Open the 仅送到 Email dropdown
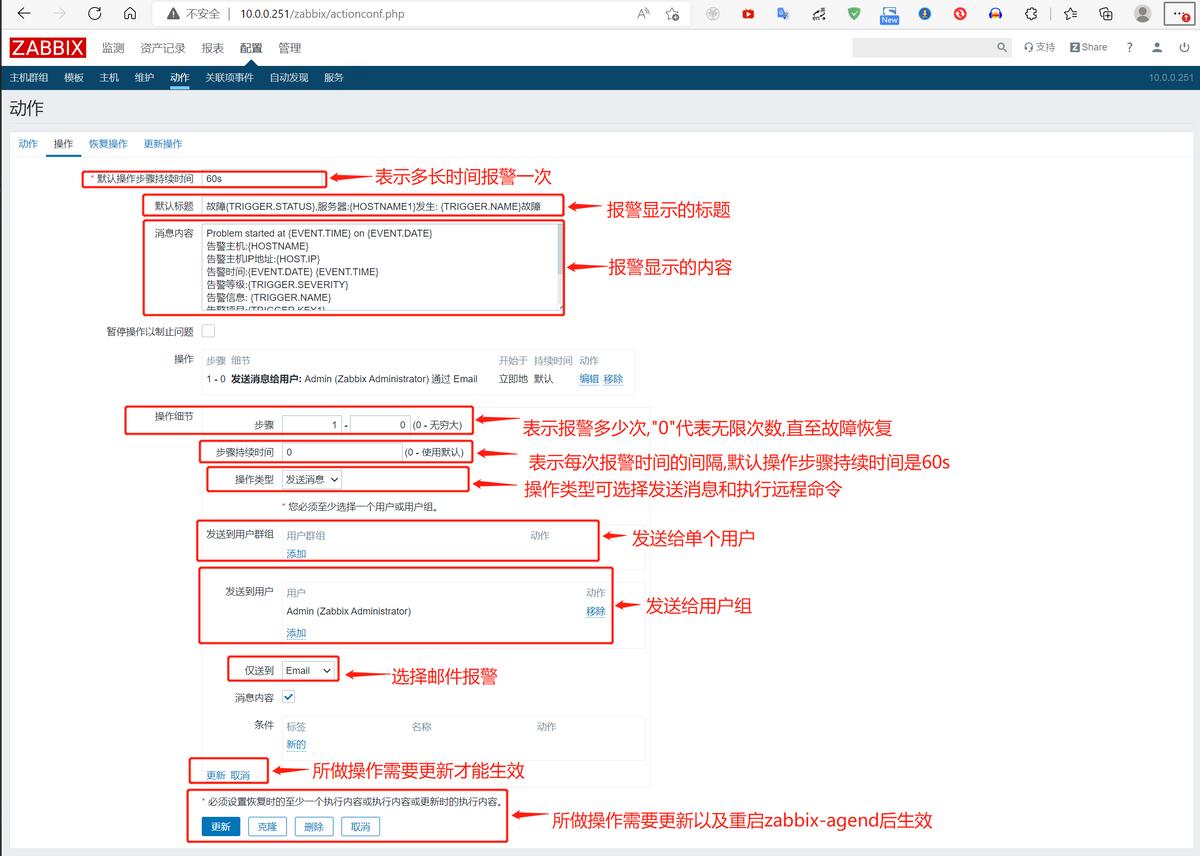Screen dimensions: 1200x856 pos(310,668)
